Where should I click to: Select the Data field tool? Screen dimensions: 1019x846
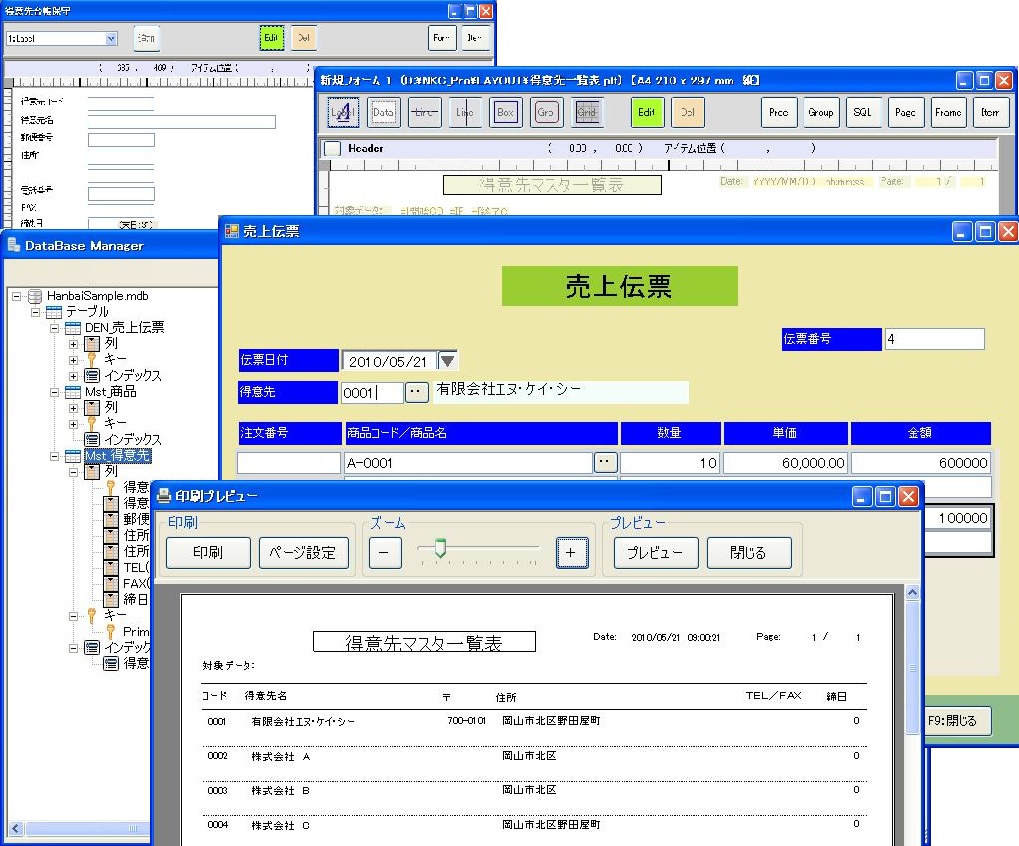pyautogui.click(x=384, y=113)
